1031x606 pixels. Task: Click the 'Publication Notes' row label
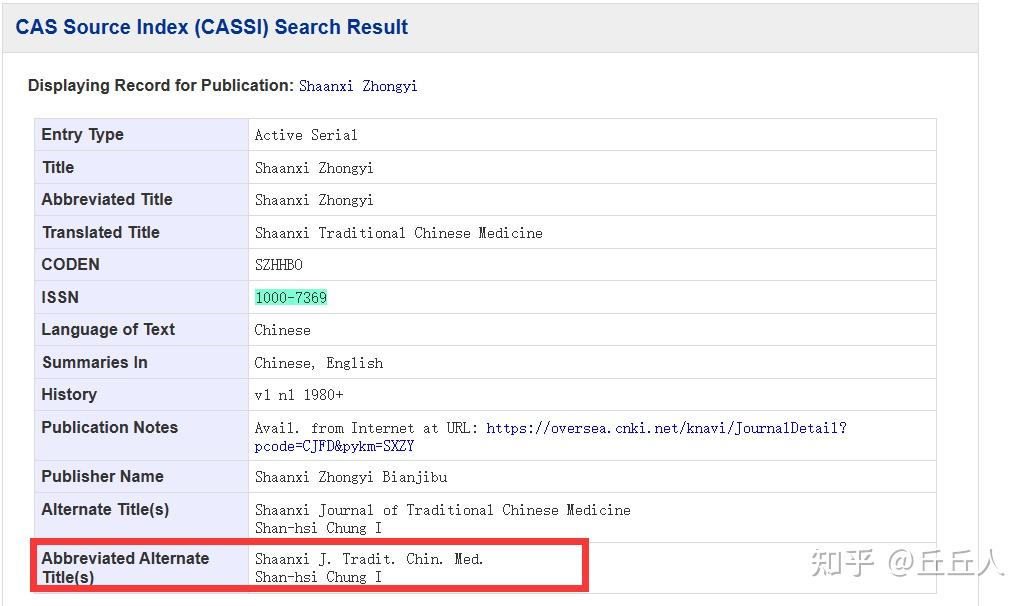[x=109, y=427]
